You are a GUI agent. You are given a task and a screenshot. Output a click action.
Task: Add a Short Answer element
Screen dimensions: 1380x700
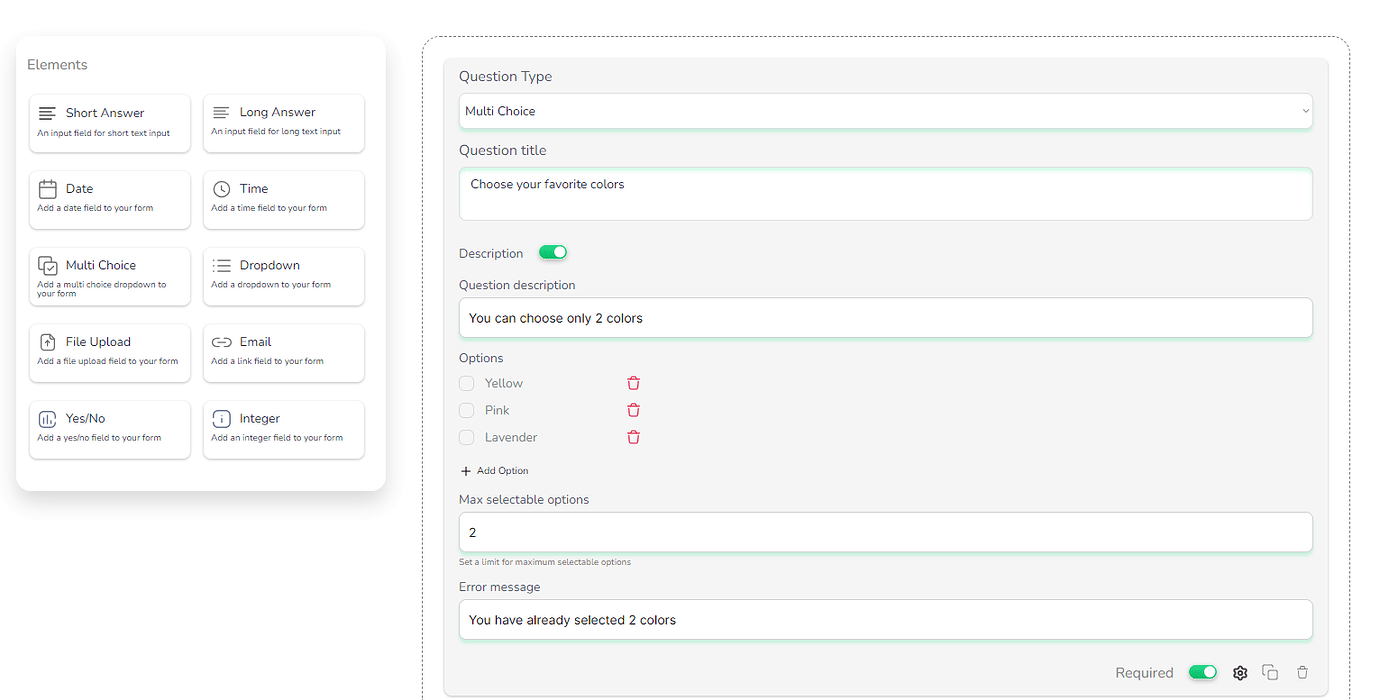click(x=110, y=123)
